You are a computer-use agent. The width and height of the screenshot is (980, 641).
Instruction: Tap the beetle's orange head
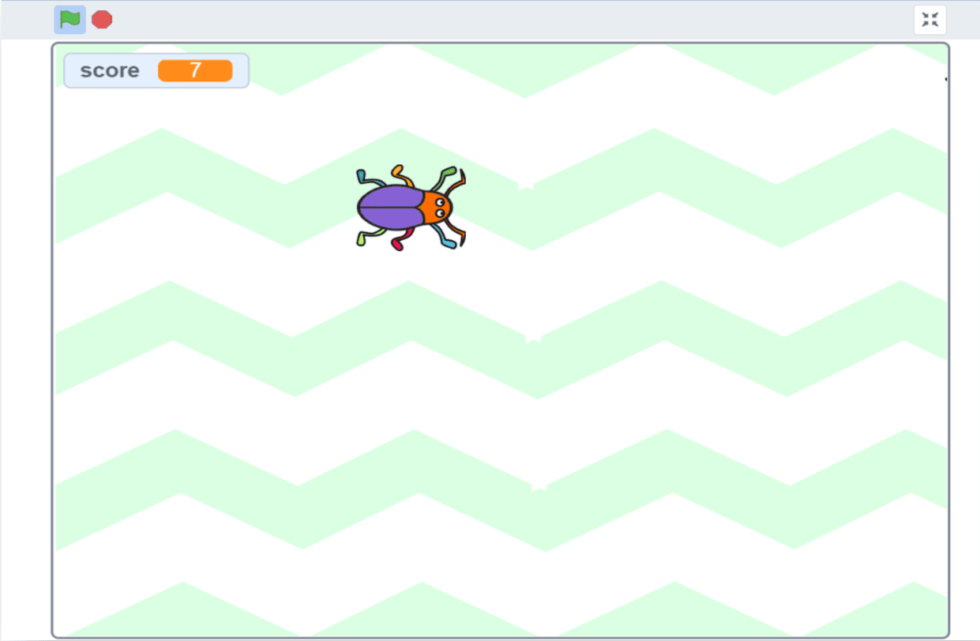pos(437,207)
